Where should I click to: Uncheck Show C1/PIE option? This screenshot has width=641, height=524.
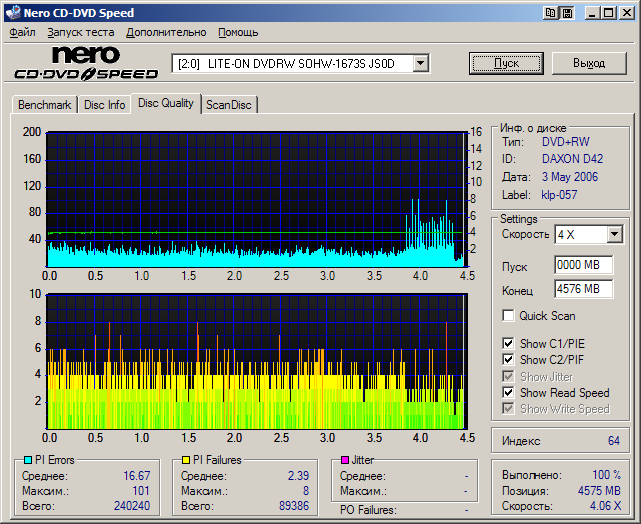click(509, 344)
